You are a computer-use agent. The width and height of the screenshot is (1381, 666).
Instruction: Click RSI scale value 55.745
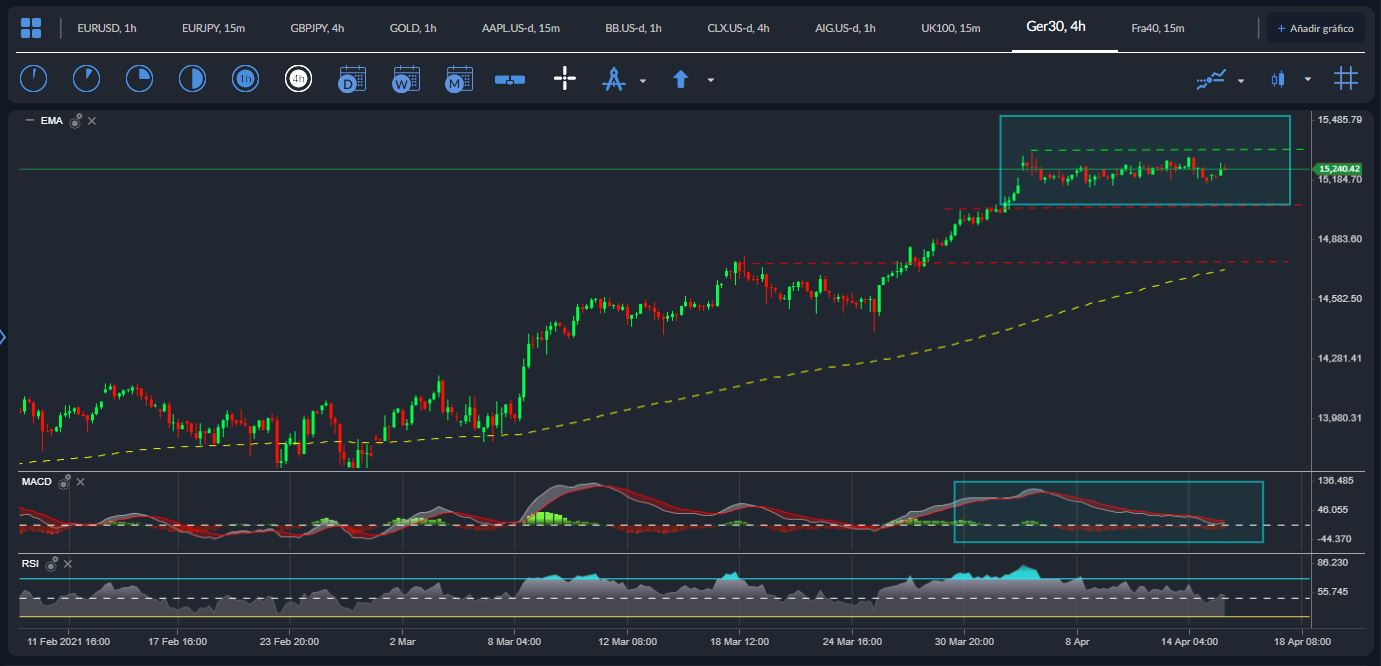[x=1334, y=591]
